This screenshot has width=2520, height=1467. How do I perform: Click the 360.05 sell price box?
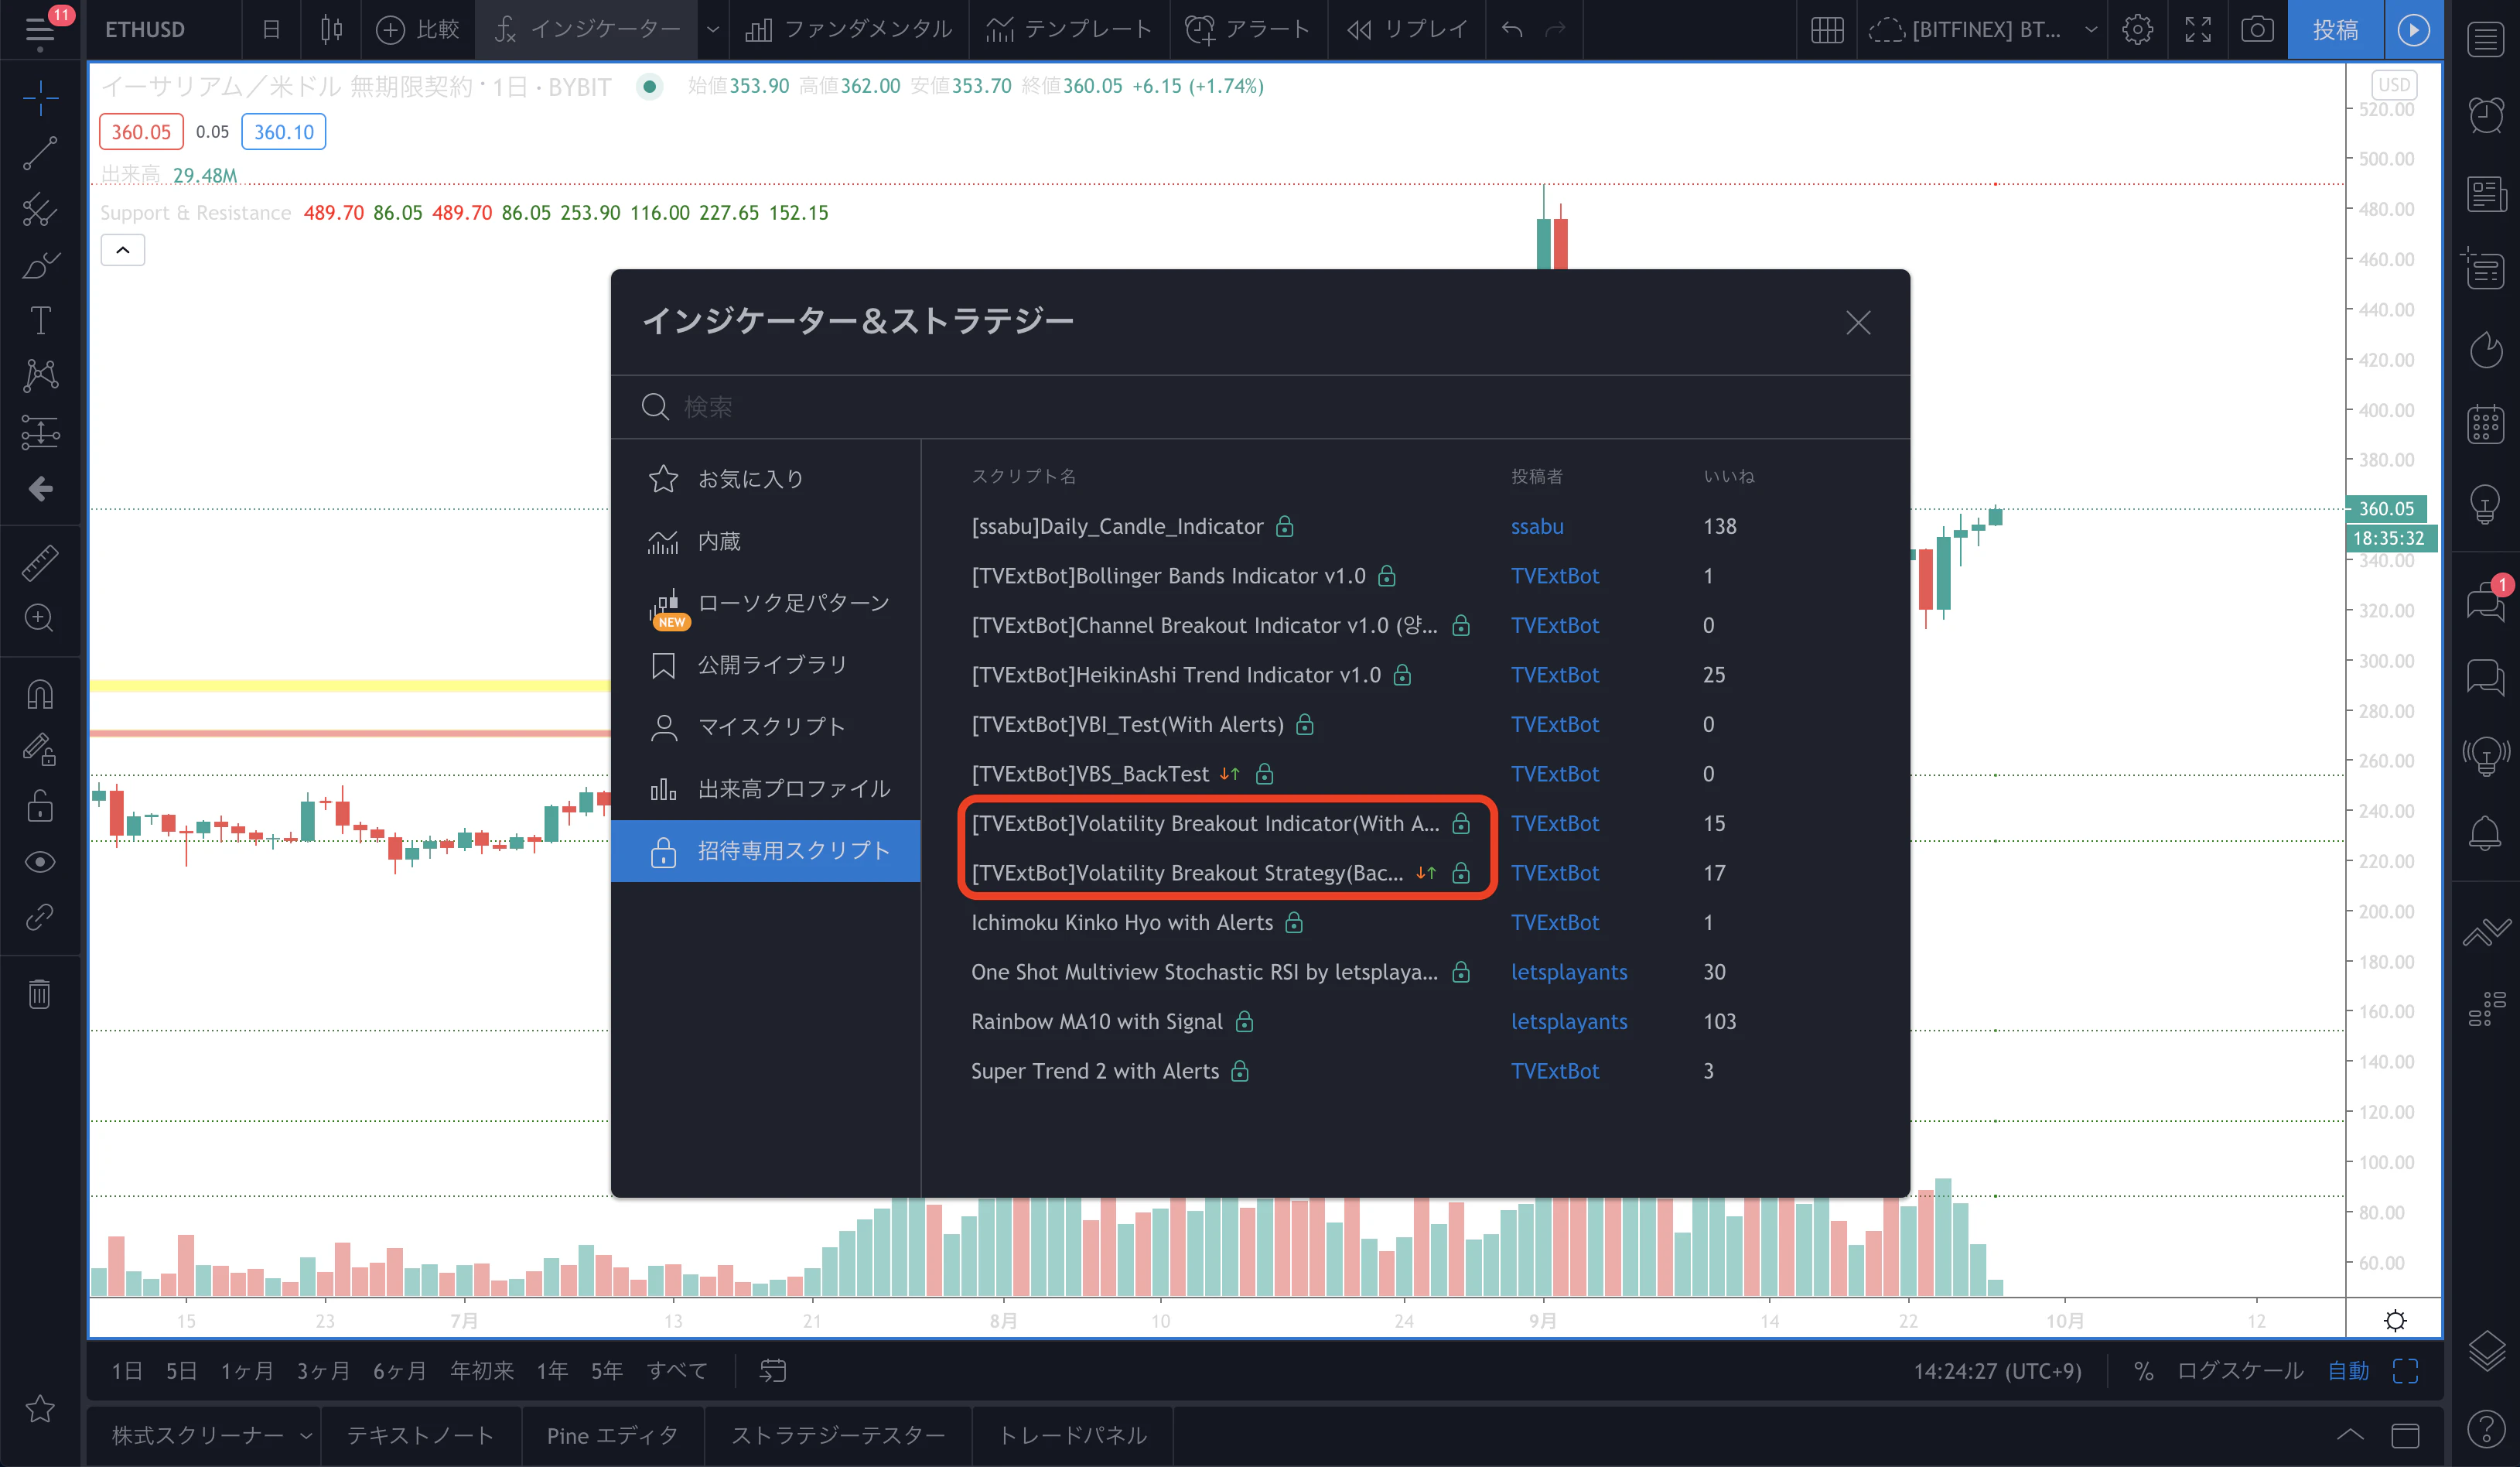pyautogui.click(x=141, y=132)
